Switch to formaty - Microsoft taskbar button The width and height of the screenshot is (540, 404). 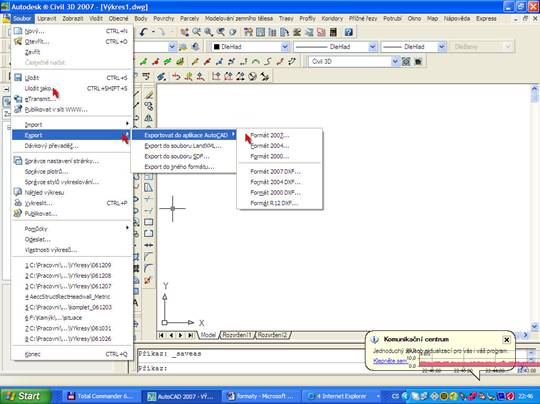[x=261, y=396]
